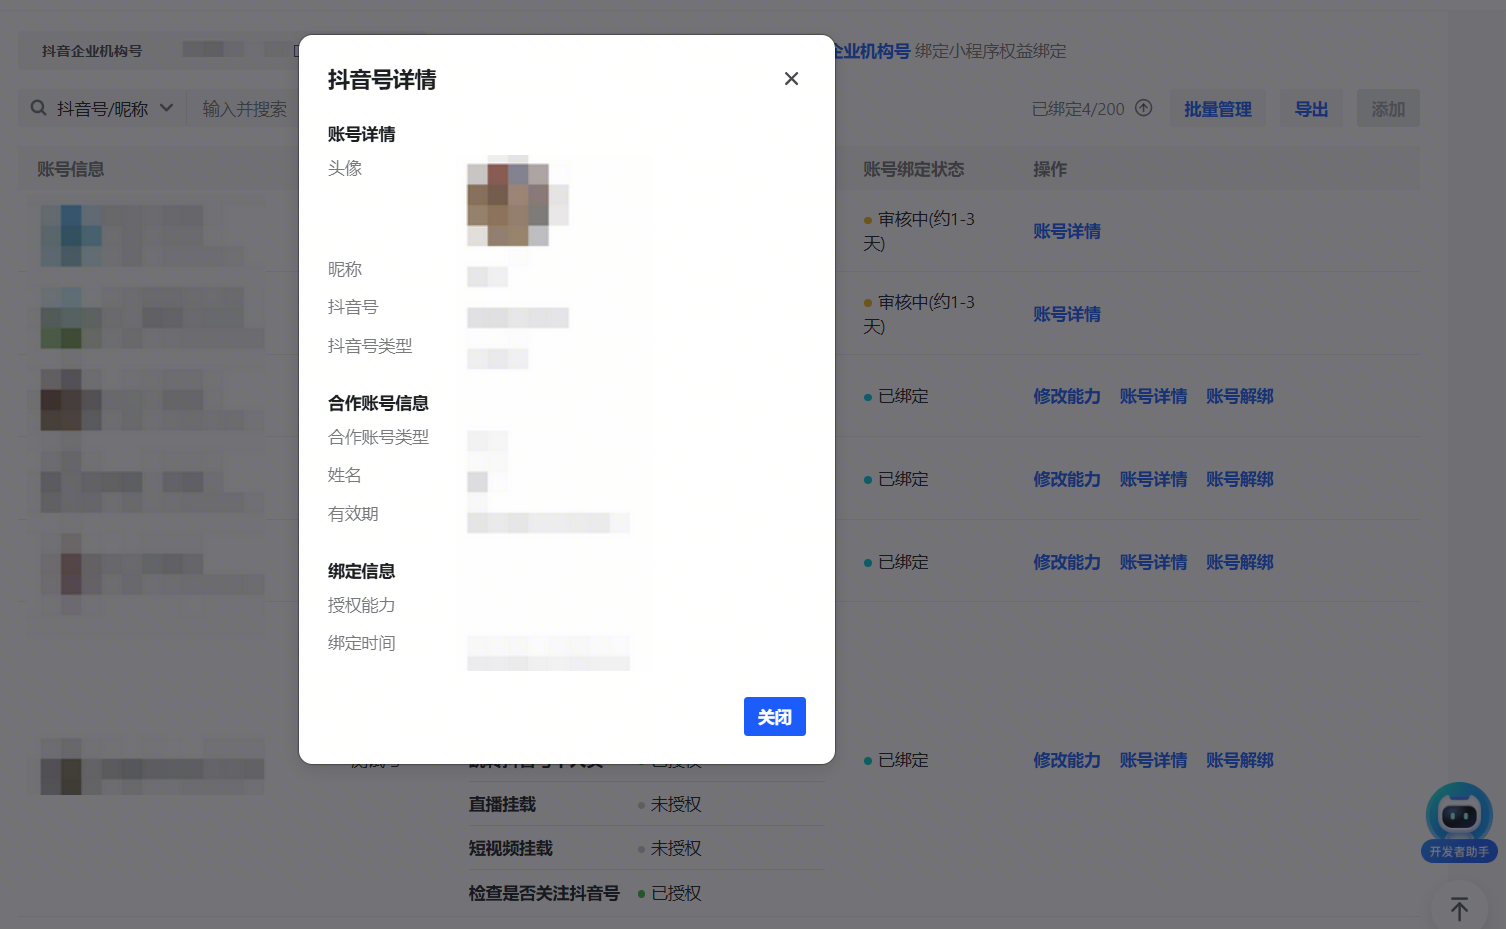1506x929 pixels.
Task: Open the 开发者助手 robot assistant
Action: pyautogui.click(x=1458, y=820)
